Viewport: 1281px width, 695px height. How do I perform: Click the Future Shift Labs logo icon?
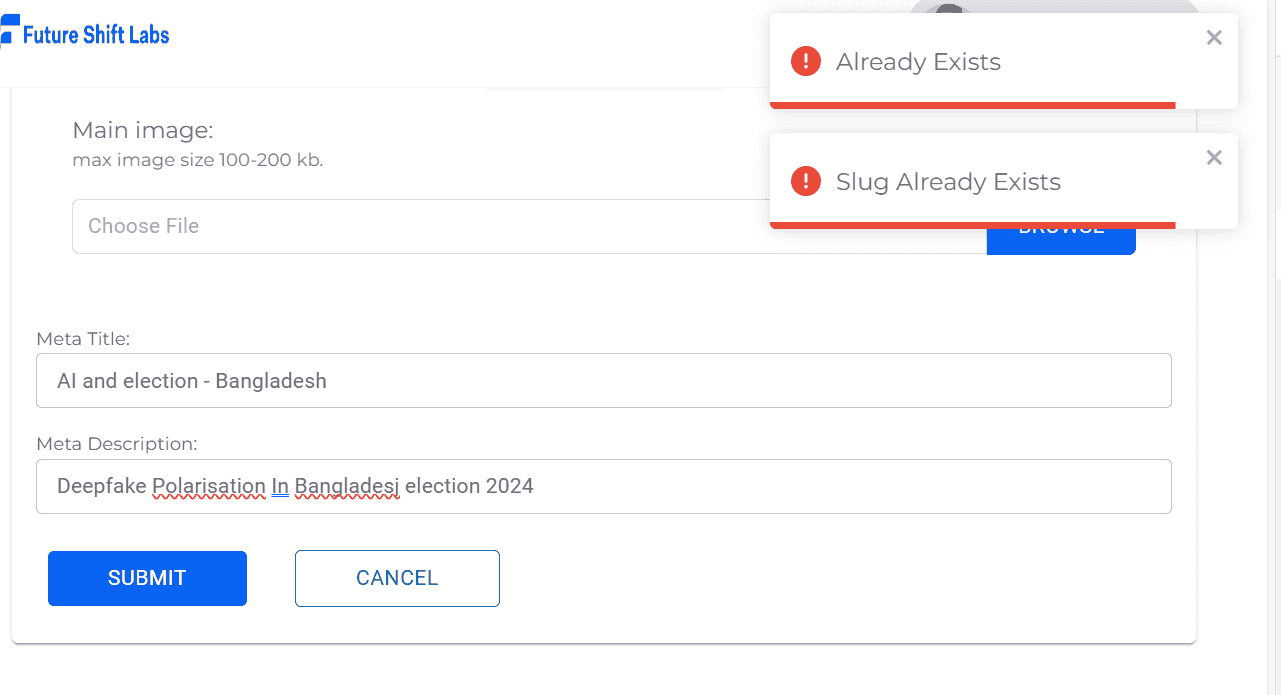pyautogui.click(x=9, y=30)
